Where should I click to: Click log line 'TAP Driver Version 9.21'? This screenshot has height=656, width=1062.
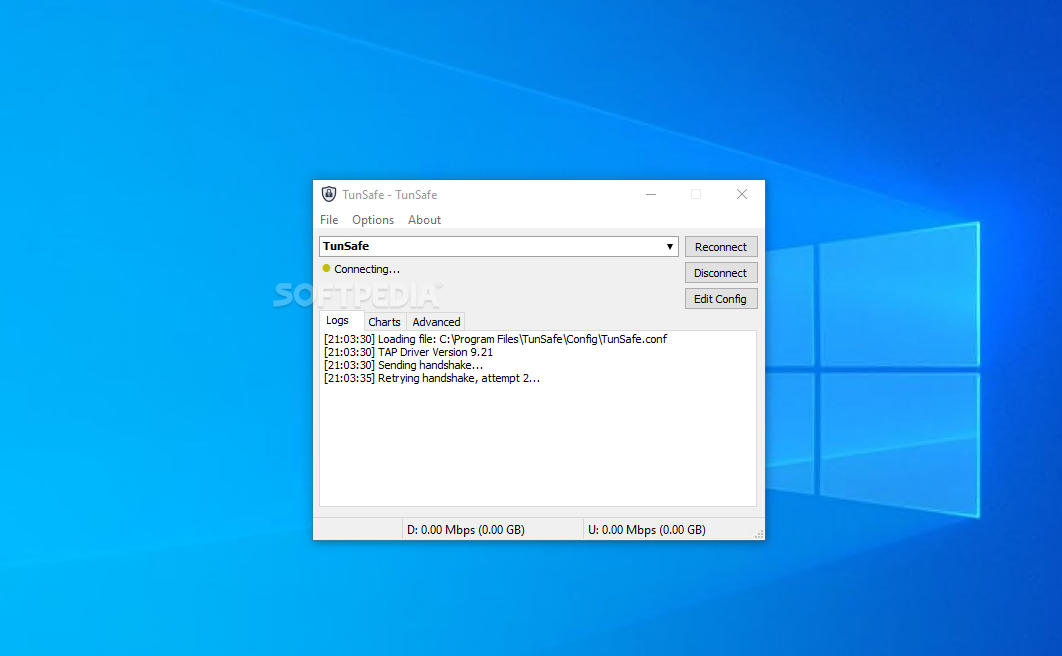click(408, 352)
